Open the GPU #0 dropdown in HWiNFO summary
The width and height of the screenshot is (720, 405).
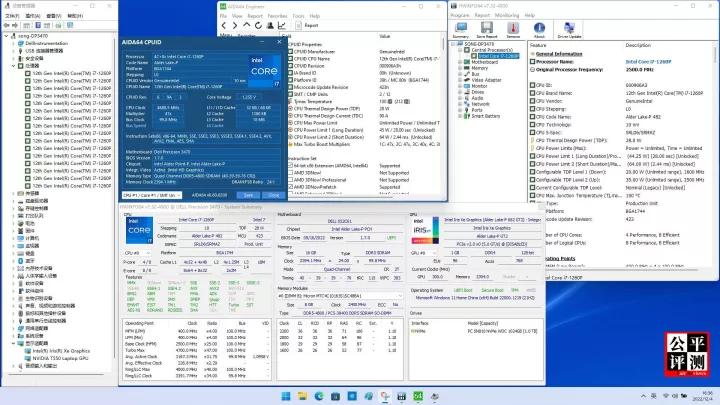423,253
